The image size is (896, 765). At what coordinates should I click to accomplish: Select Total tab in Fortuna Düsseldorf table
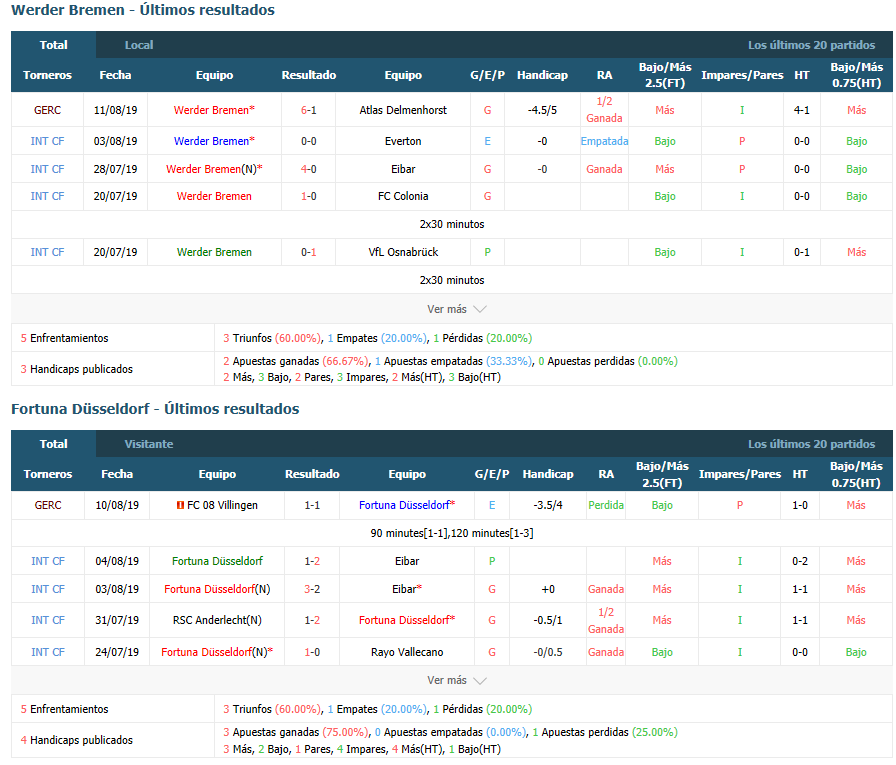[53, 444]
